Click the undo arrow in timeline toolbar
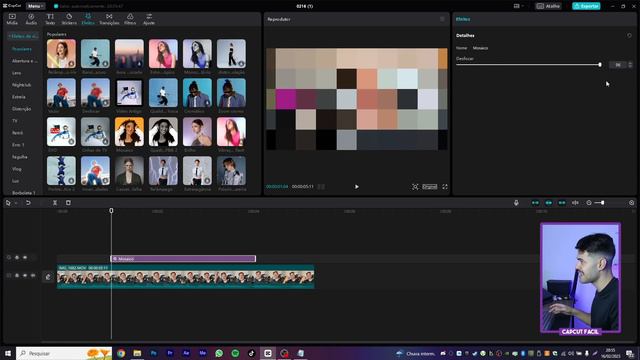This screenshot has width=640, height=360. pyautogui.click(x=28, y=203)
